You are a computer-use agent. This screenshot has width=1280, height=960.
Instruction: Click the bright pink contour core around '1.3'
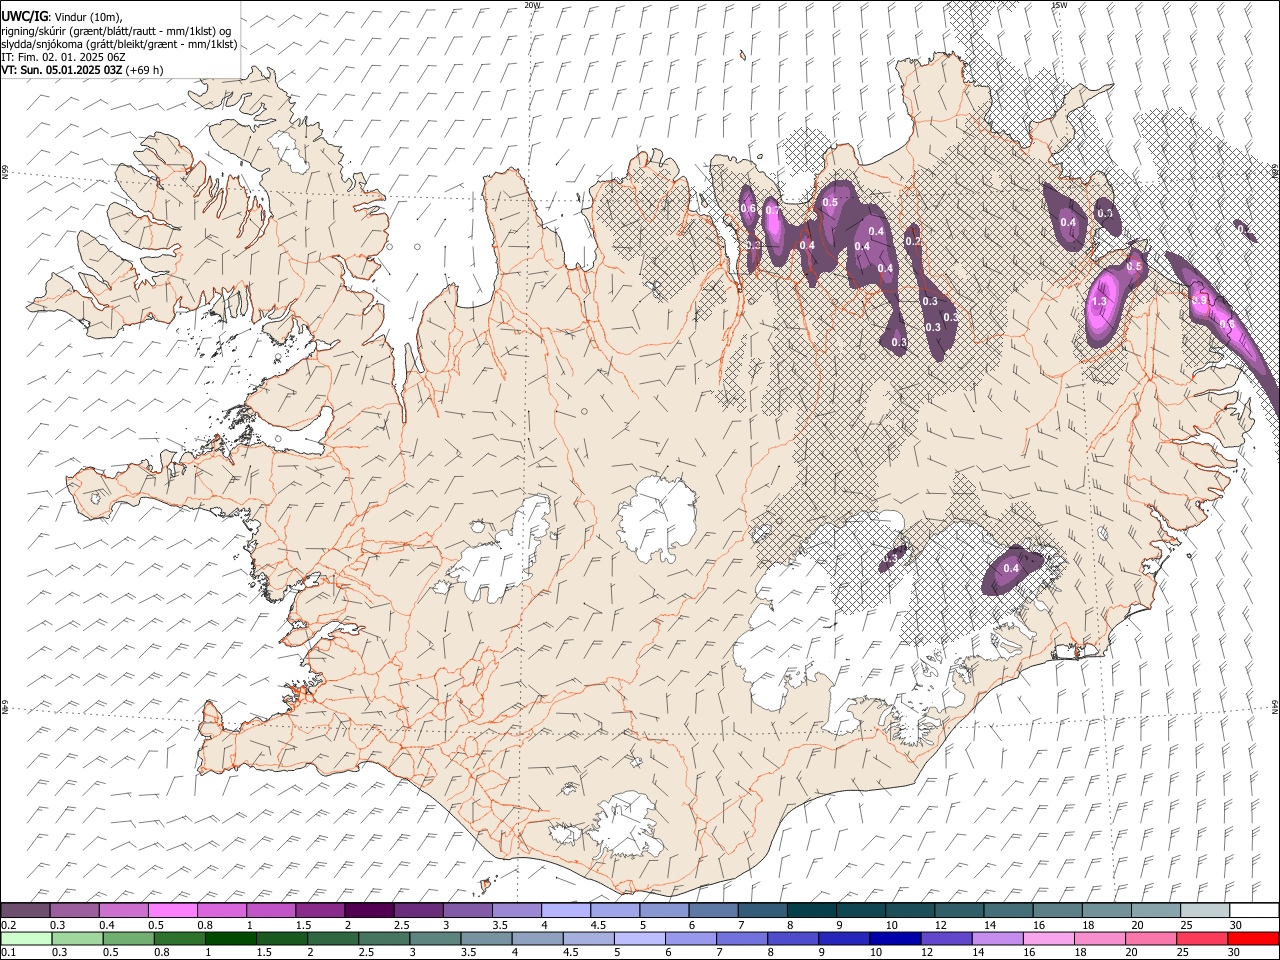tap(1103, 302)
